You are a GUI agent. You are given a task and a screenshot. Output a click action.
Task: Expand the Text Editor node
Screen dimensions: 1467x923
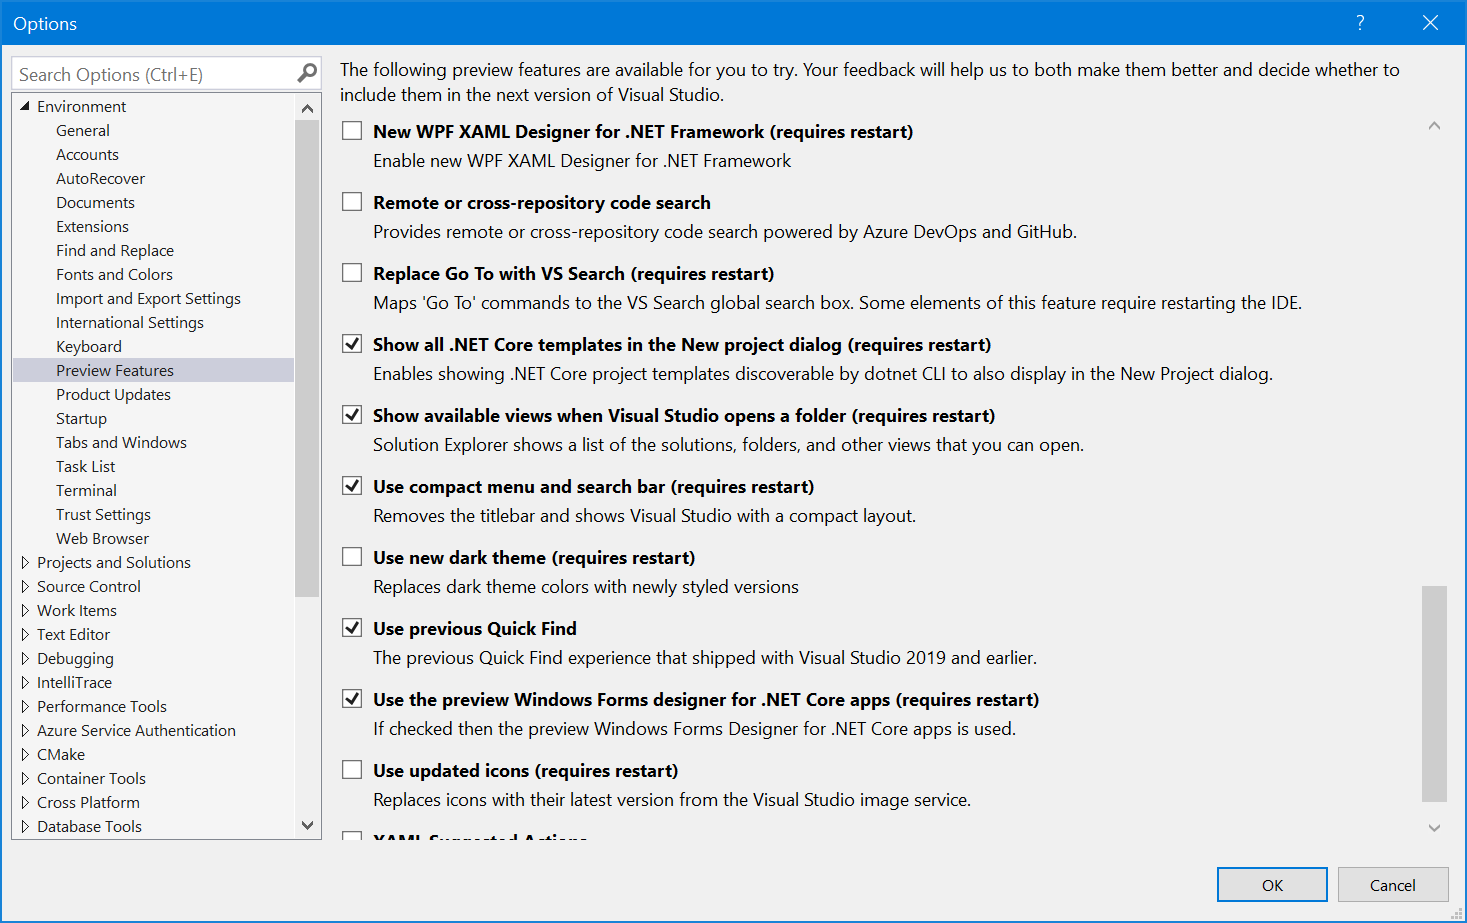pyautogui.click(x=25, y=634)
